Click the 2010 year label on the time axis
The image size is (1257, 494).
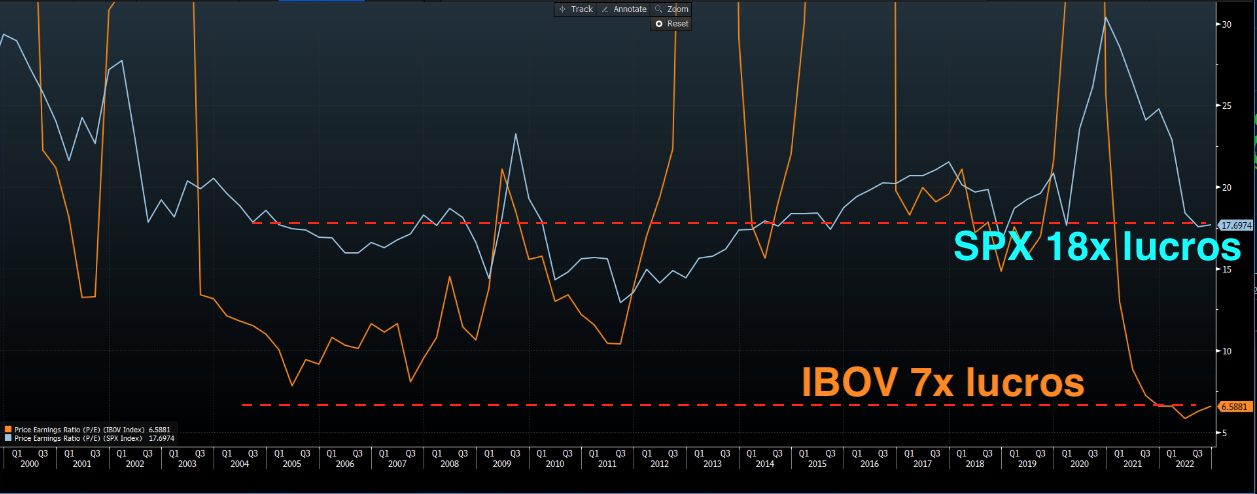point(555,464)
